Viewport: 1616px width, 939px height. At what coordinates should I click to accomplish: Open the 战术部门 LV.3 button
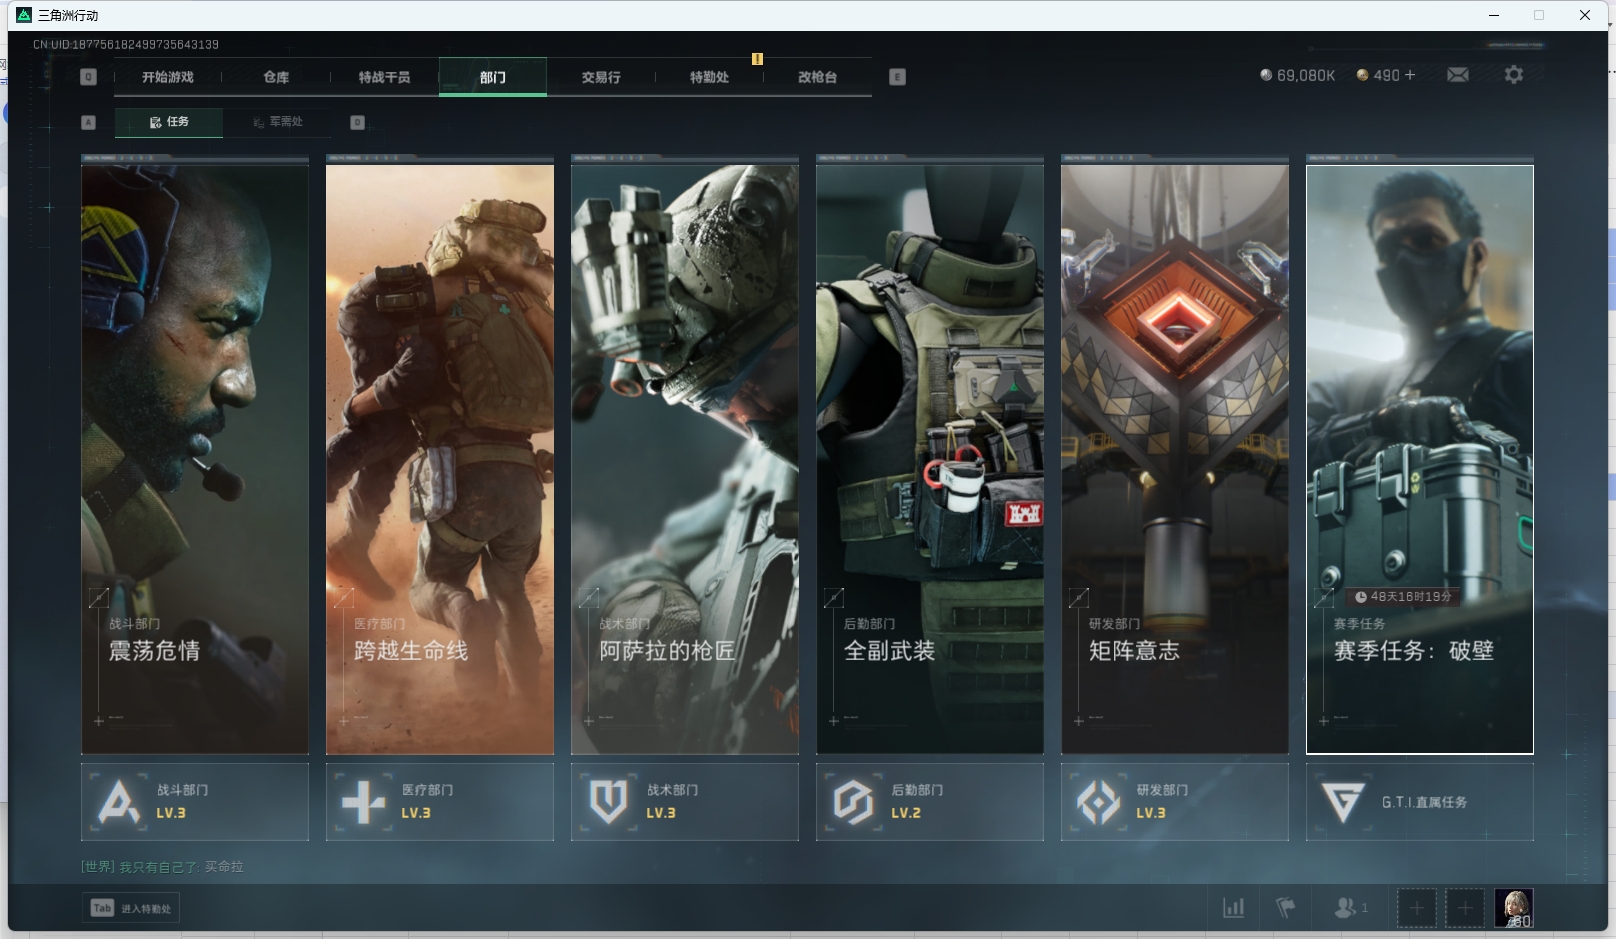pos(685,802)
